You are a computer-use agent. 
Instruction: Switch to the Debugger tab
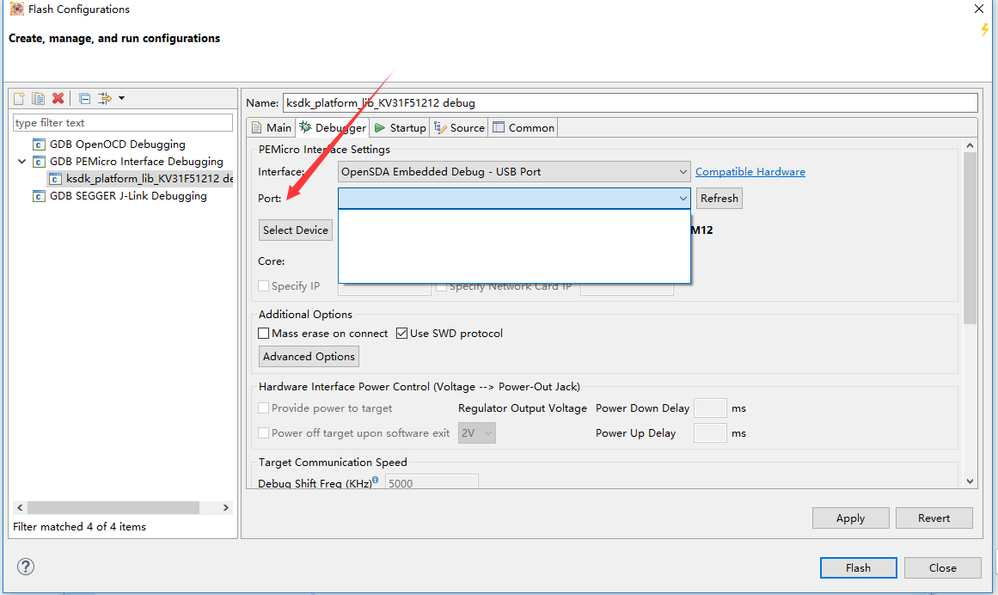tap(333, 128)
